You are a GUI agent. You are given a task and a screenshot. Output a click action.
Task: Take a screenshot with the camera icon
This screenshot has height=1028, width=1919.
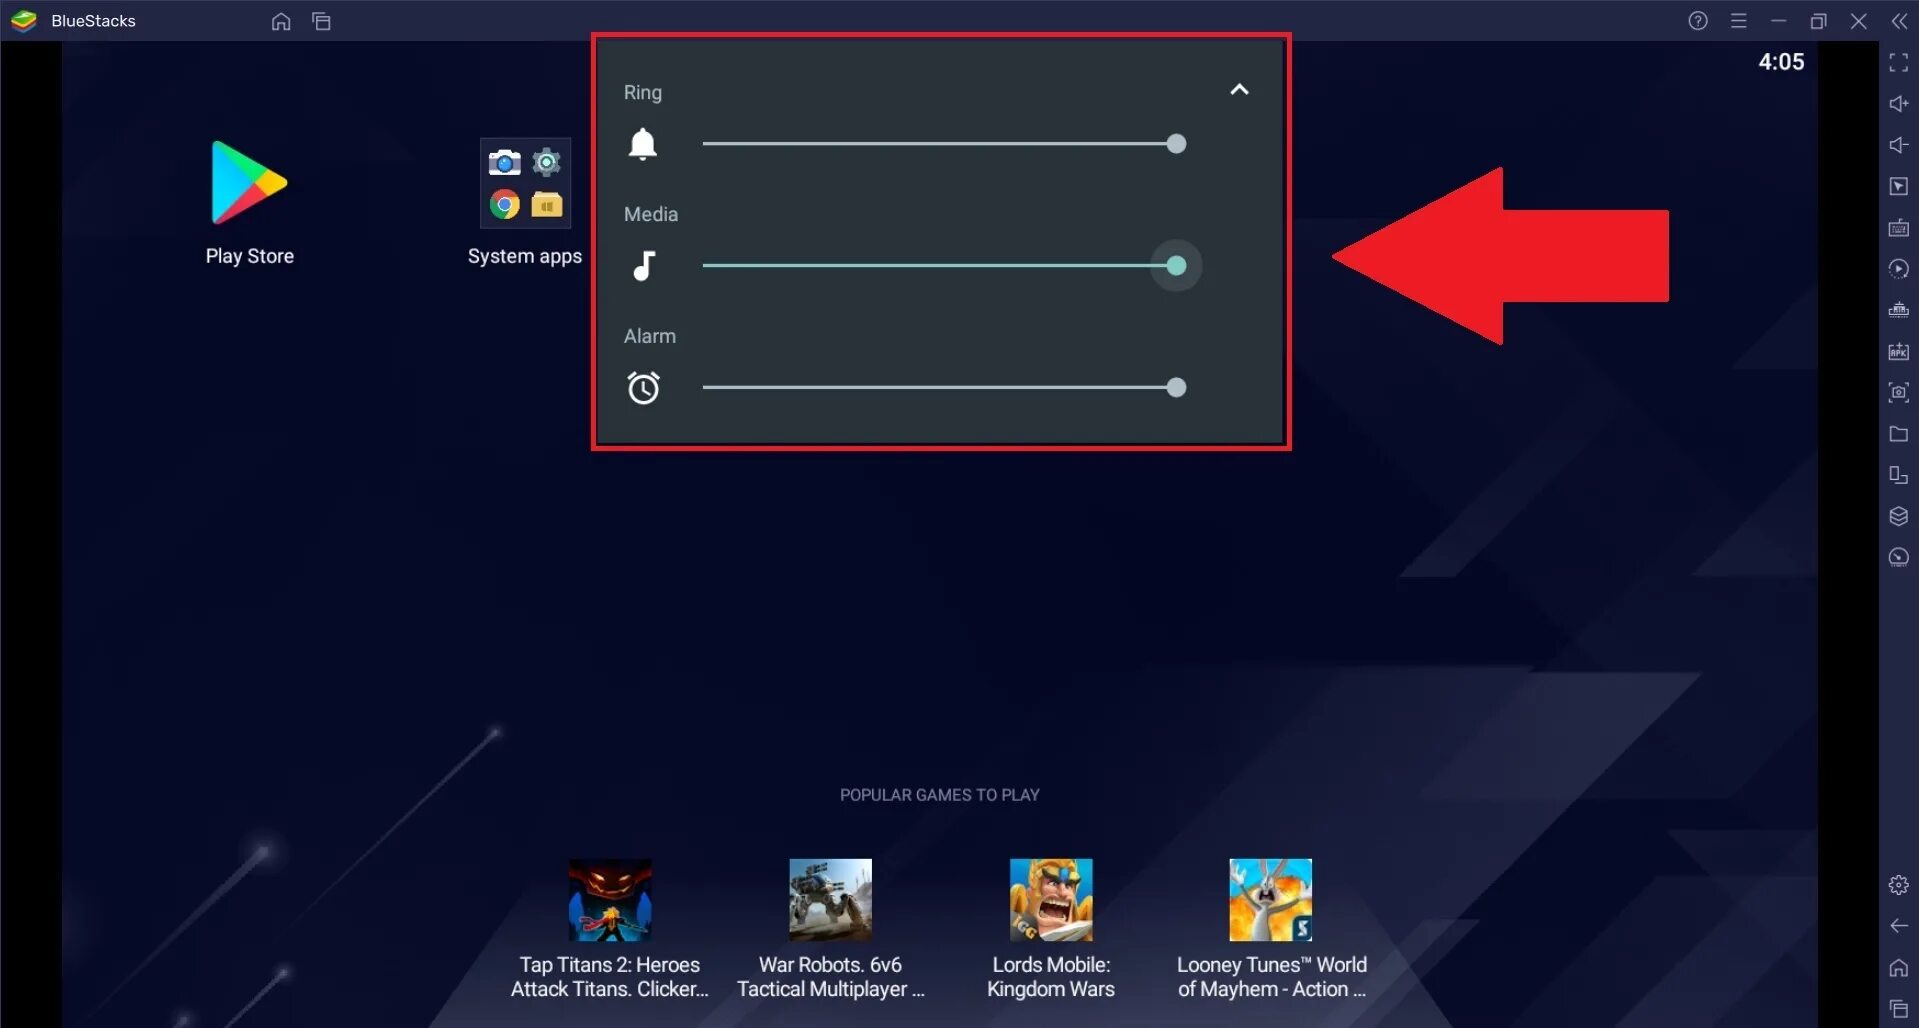1899,392
